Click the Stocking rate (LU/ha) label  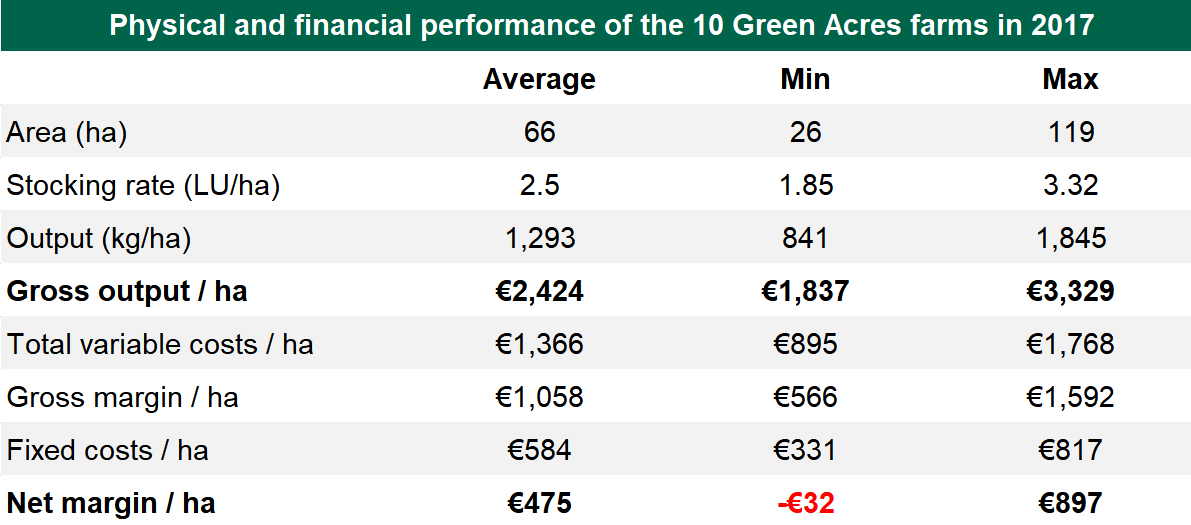point(143,186)
